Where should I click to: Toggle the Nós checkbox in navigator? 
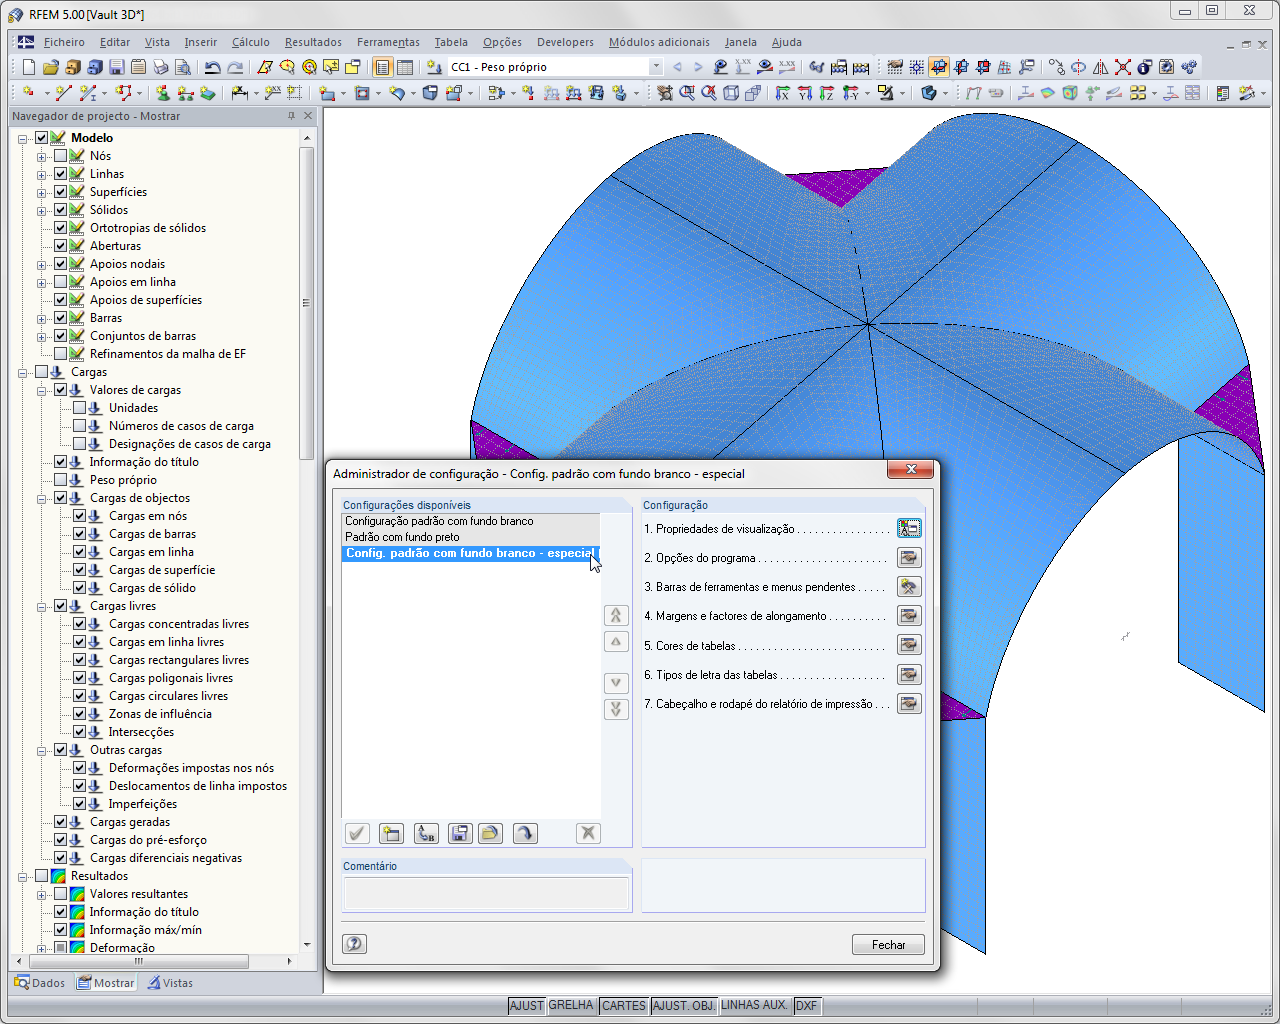(x=61, y=156)
